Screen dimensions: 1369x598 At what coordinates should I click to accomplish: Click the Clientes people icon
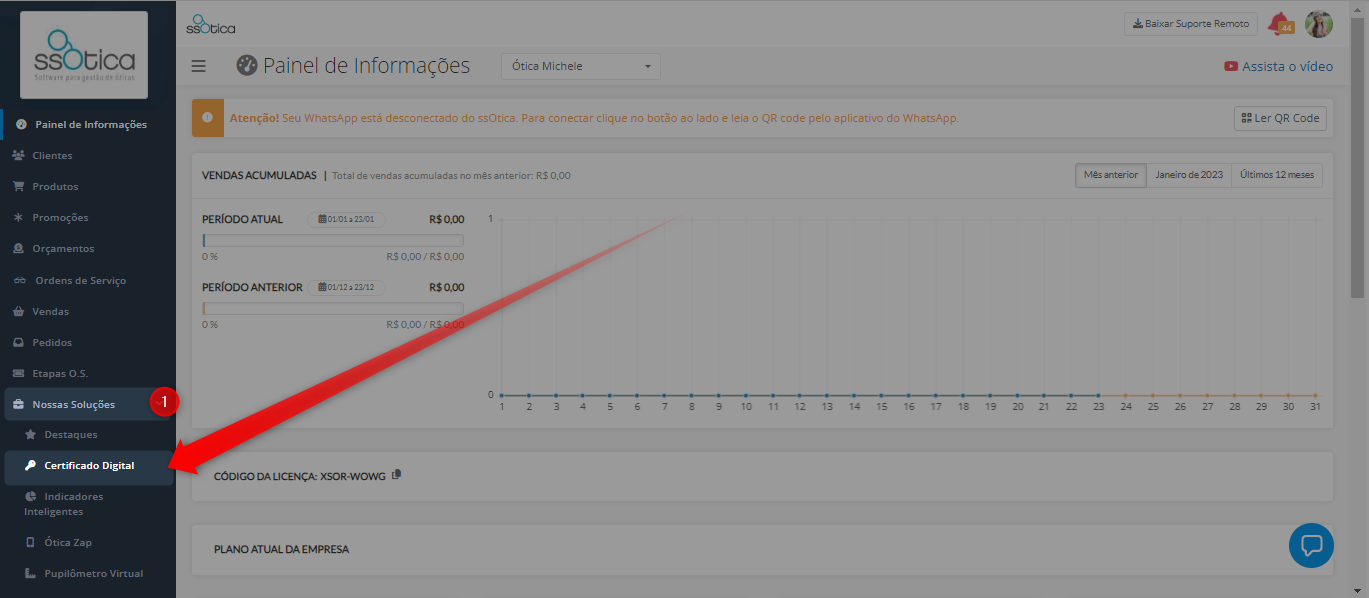18,155
